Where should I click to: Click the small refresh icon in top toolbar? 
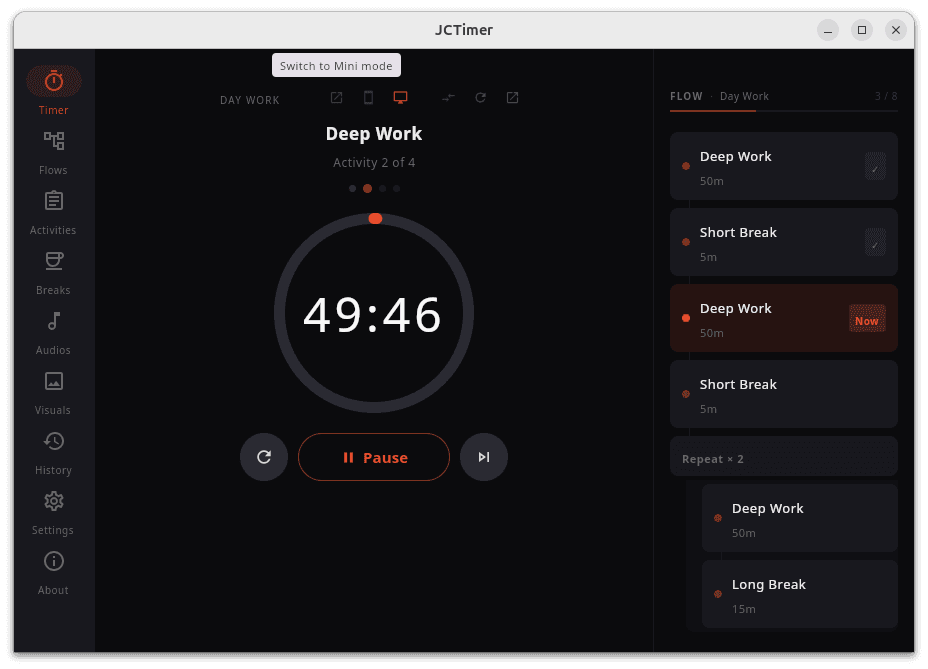tap(481, 98)
